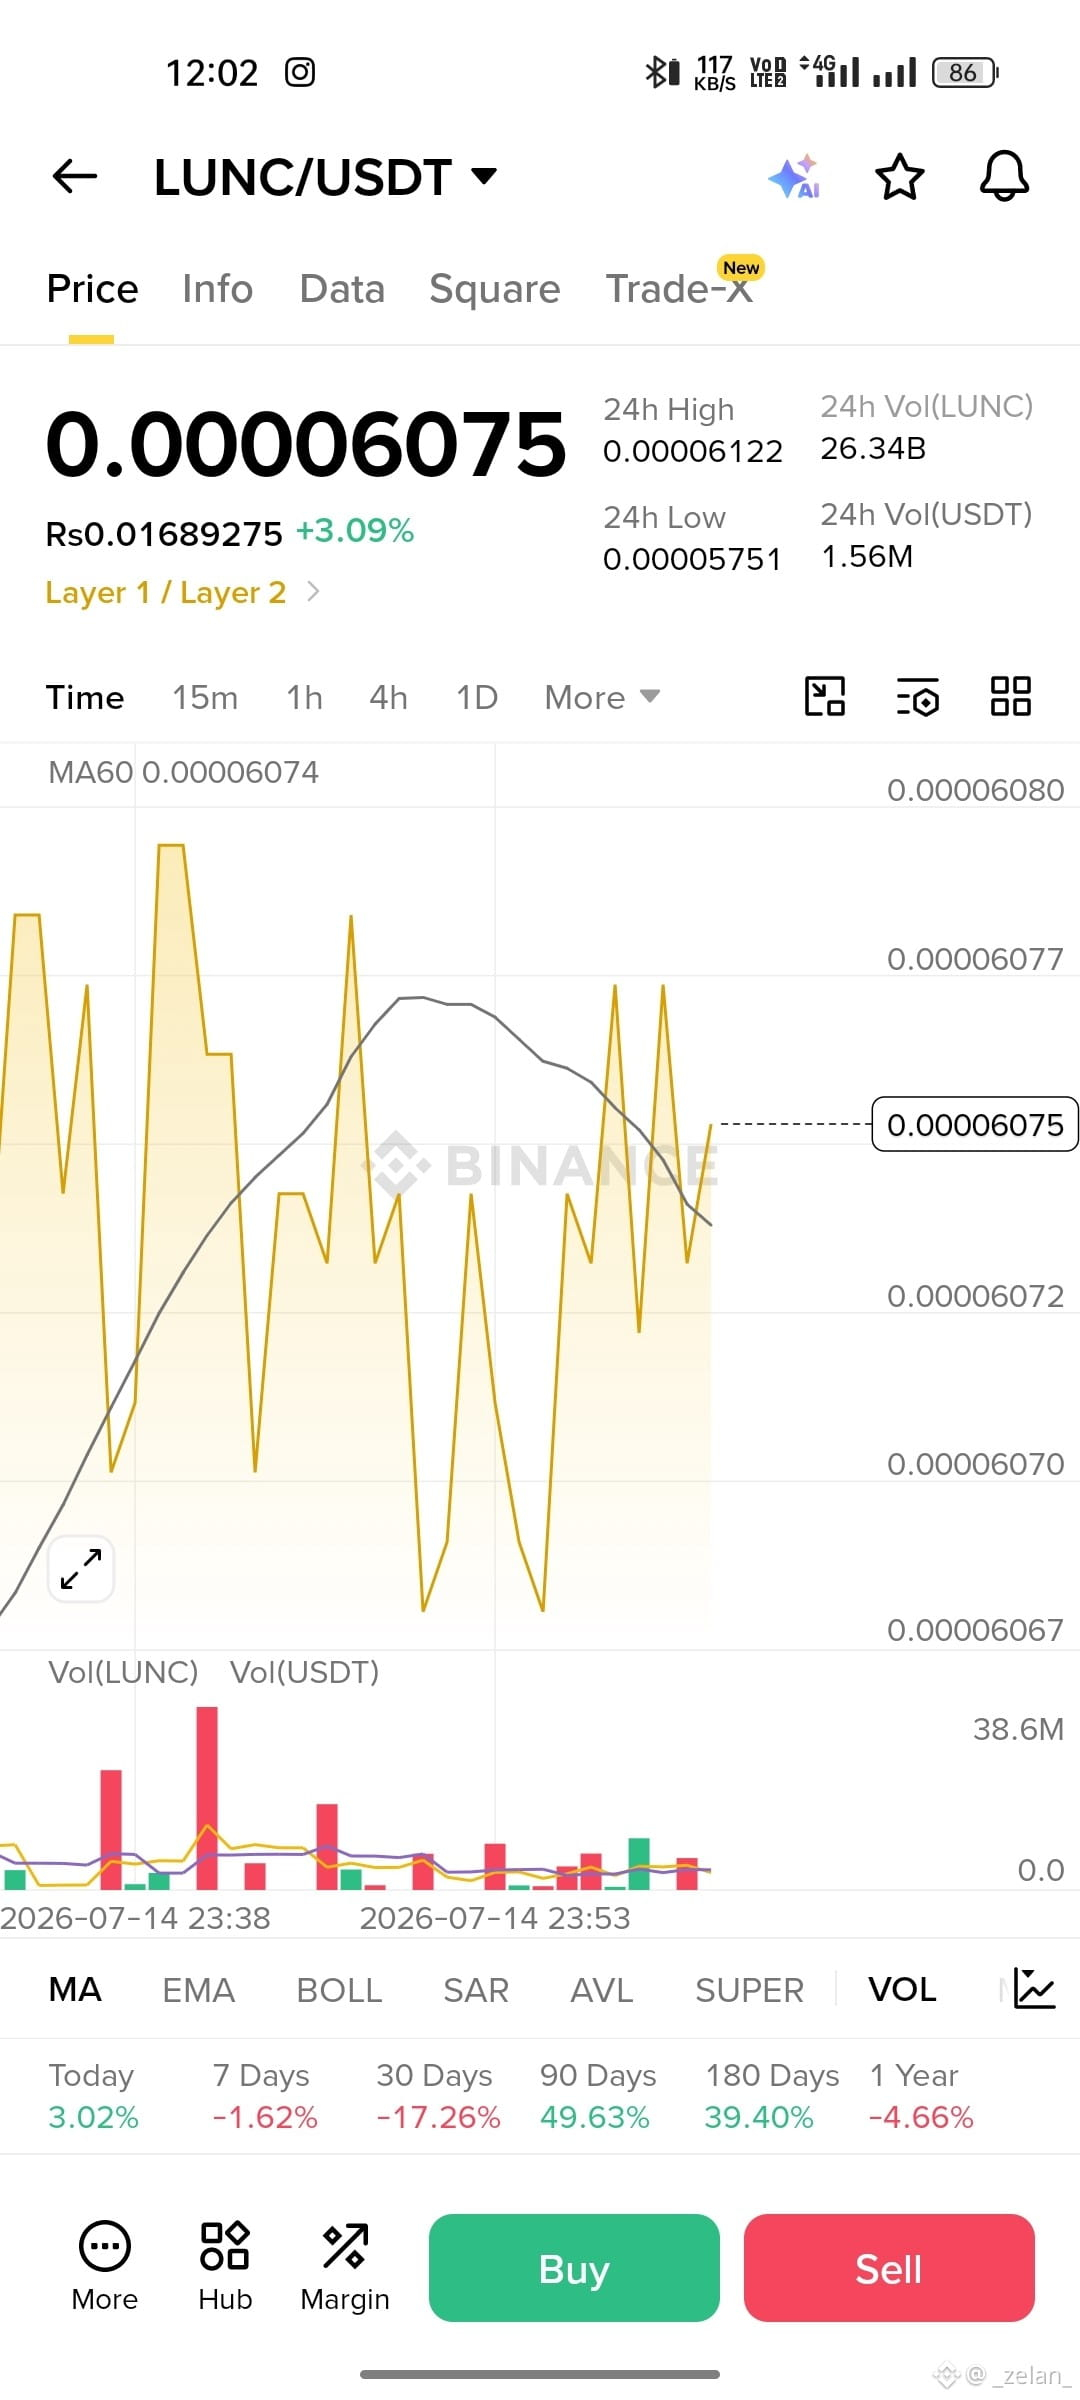Toggle the MA indicator
The height and width of the screenshot is (2400, 1080).
point(75,1989)
